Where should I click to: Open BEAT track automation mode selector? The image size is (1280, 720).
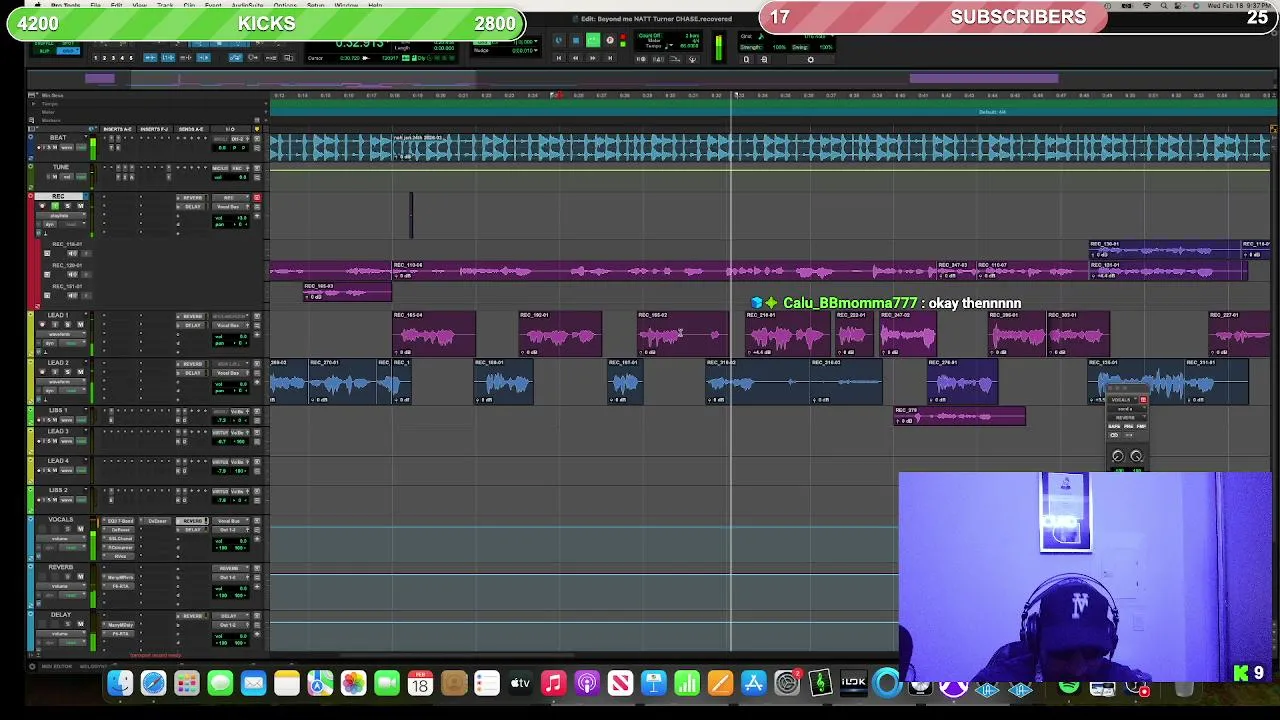pyautogui.click(x=81, y=147)
